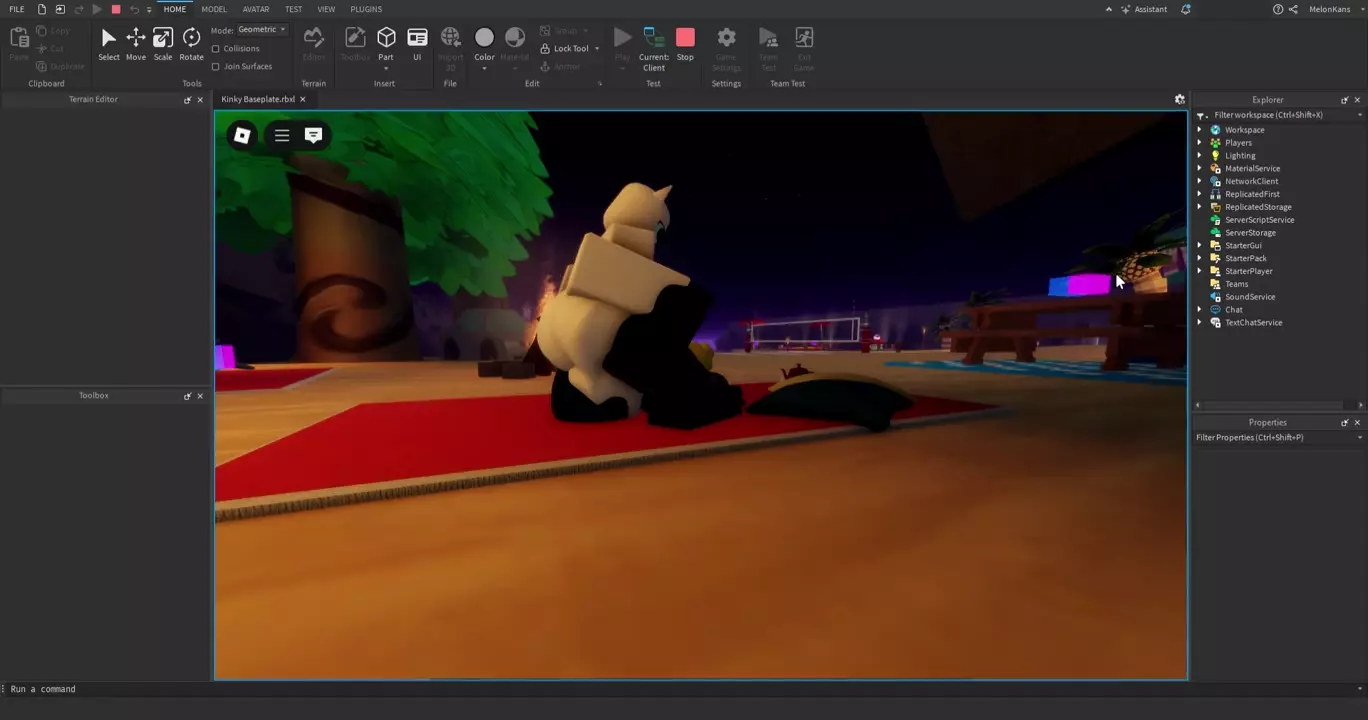
Task: Toggle the Join Surfaces checkbox
Action: (x=216, y=67)
